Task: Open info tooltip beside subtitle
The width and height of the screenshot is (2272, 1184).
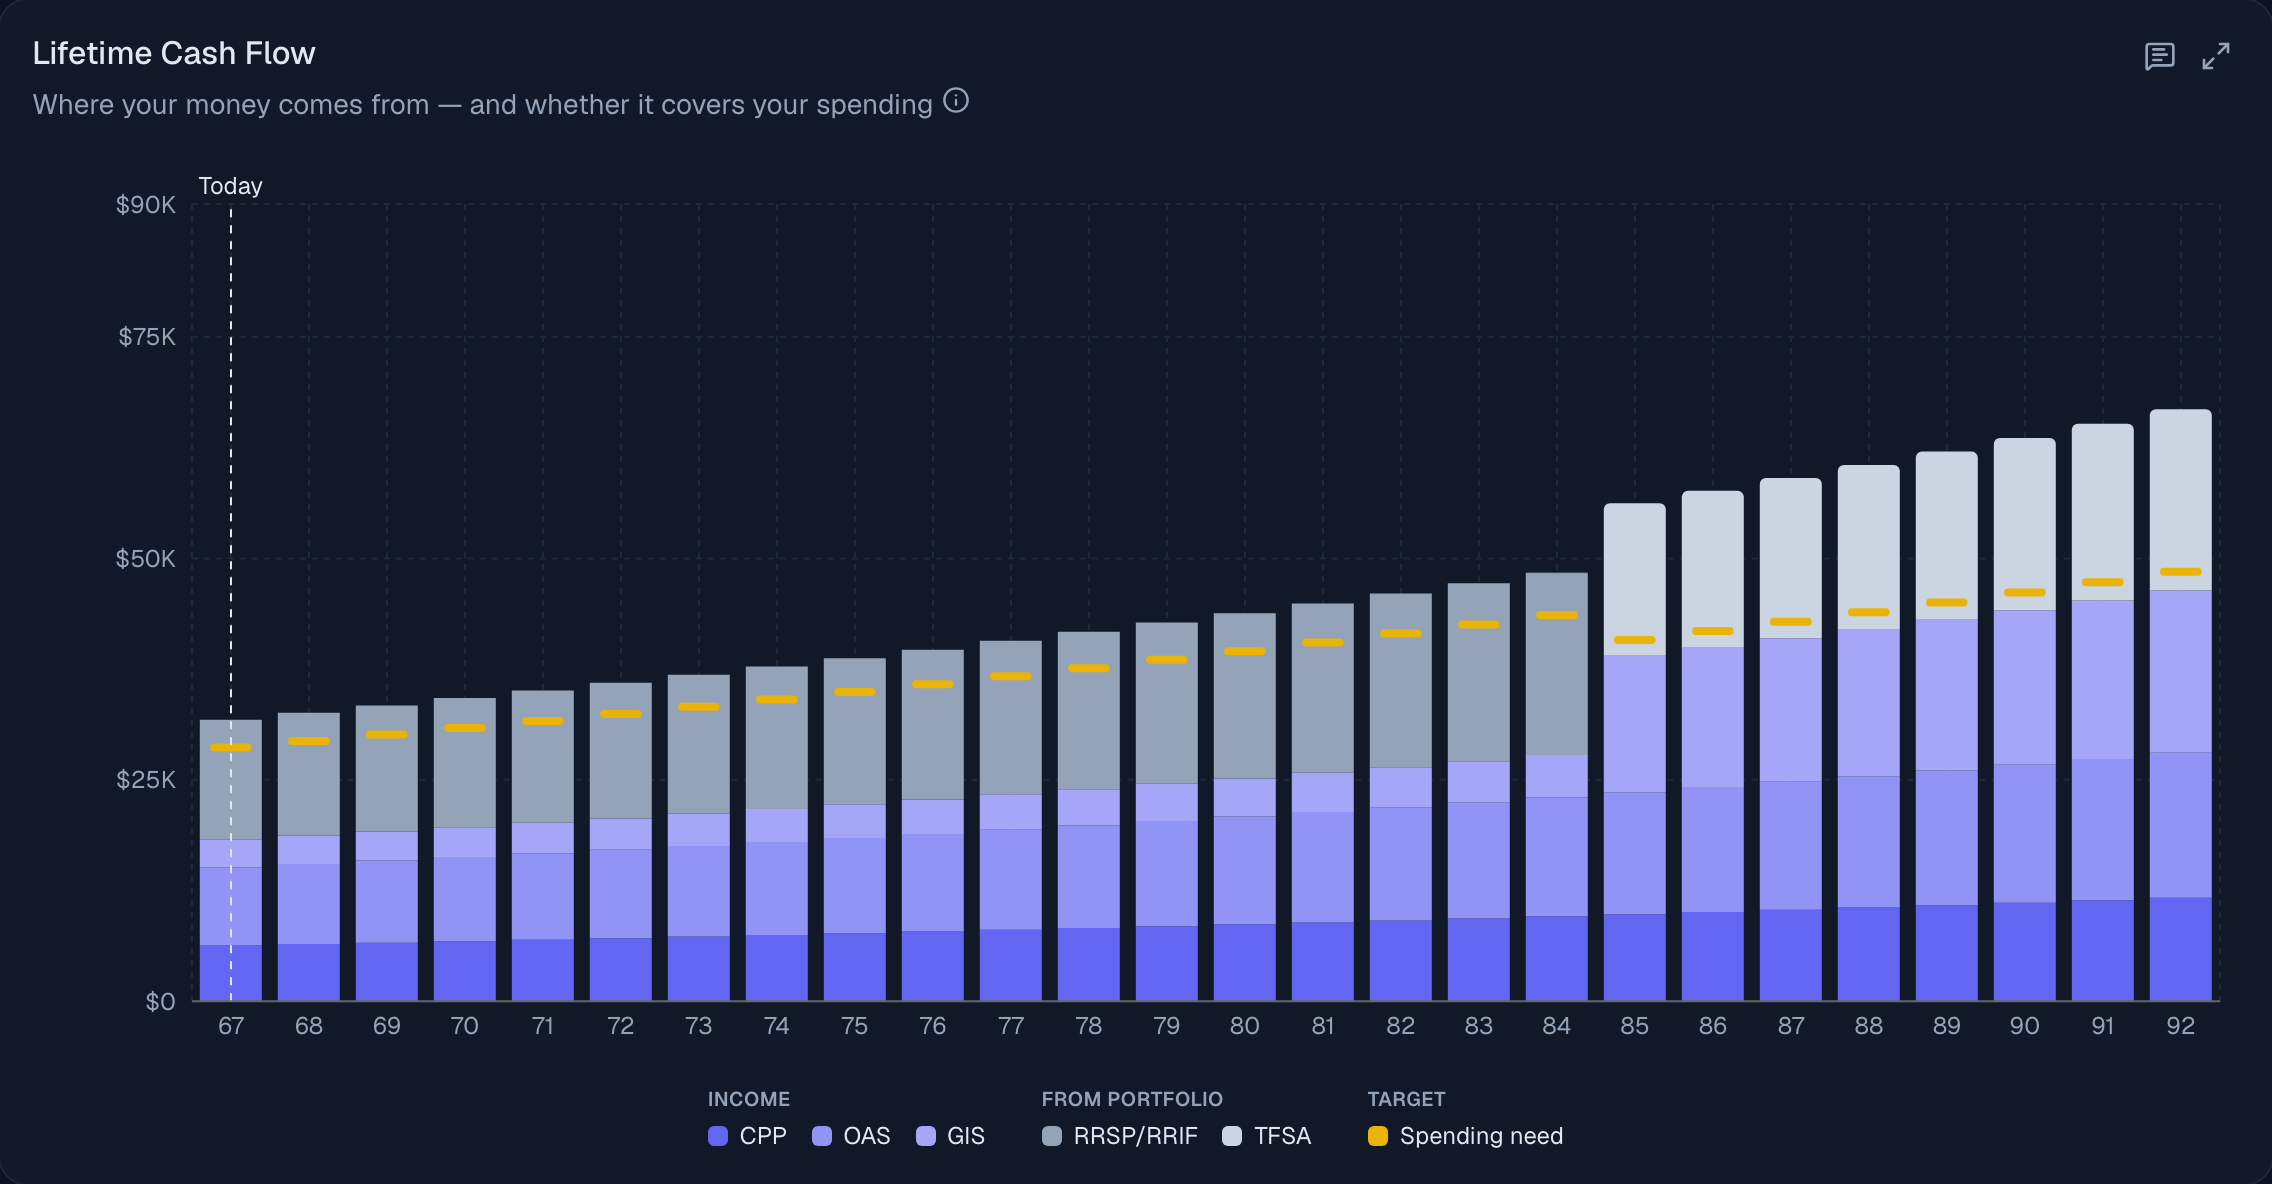Action: click(x=956, y=101)
